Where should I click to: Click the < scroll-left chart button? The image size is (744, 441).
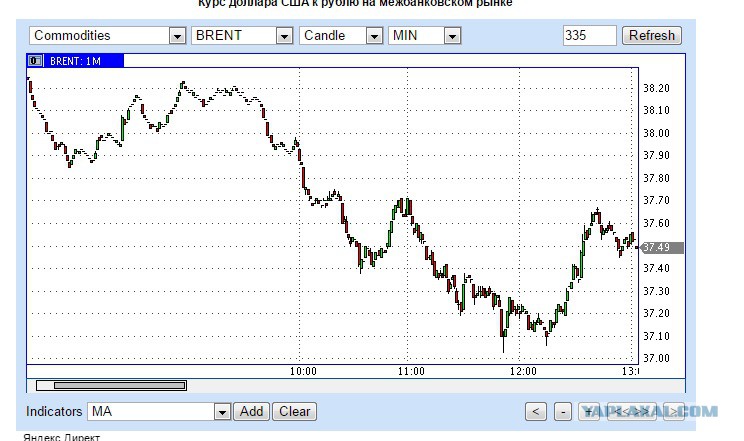pos(536,412)
